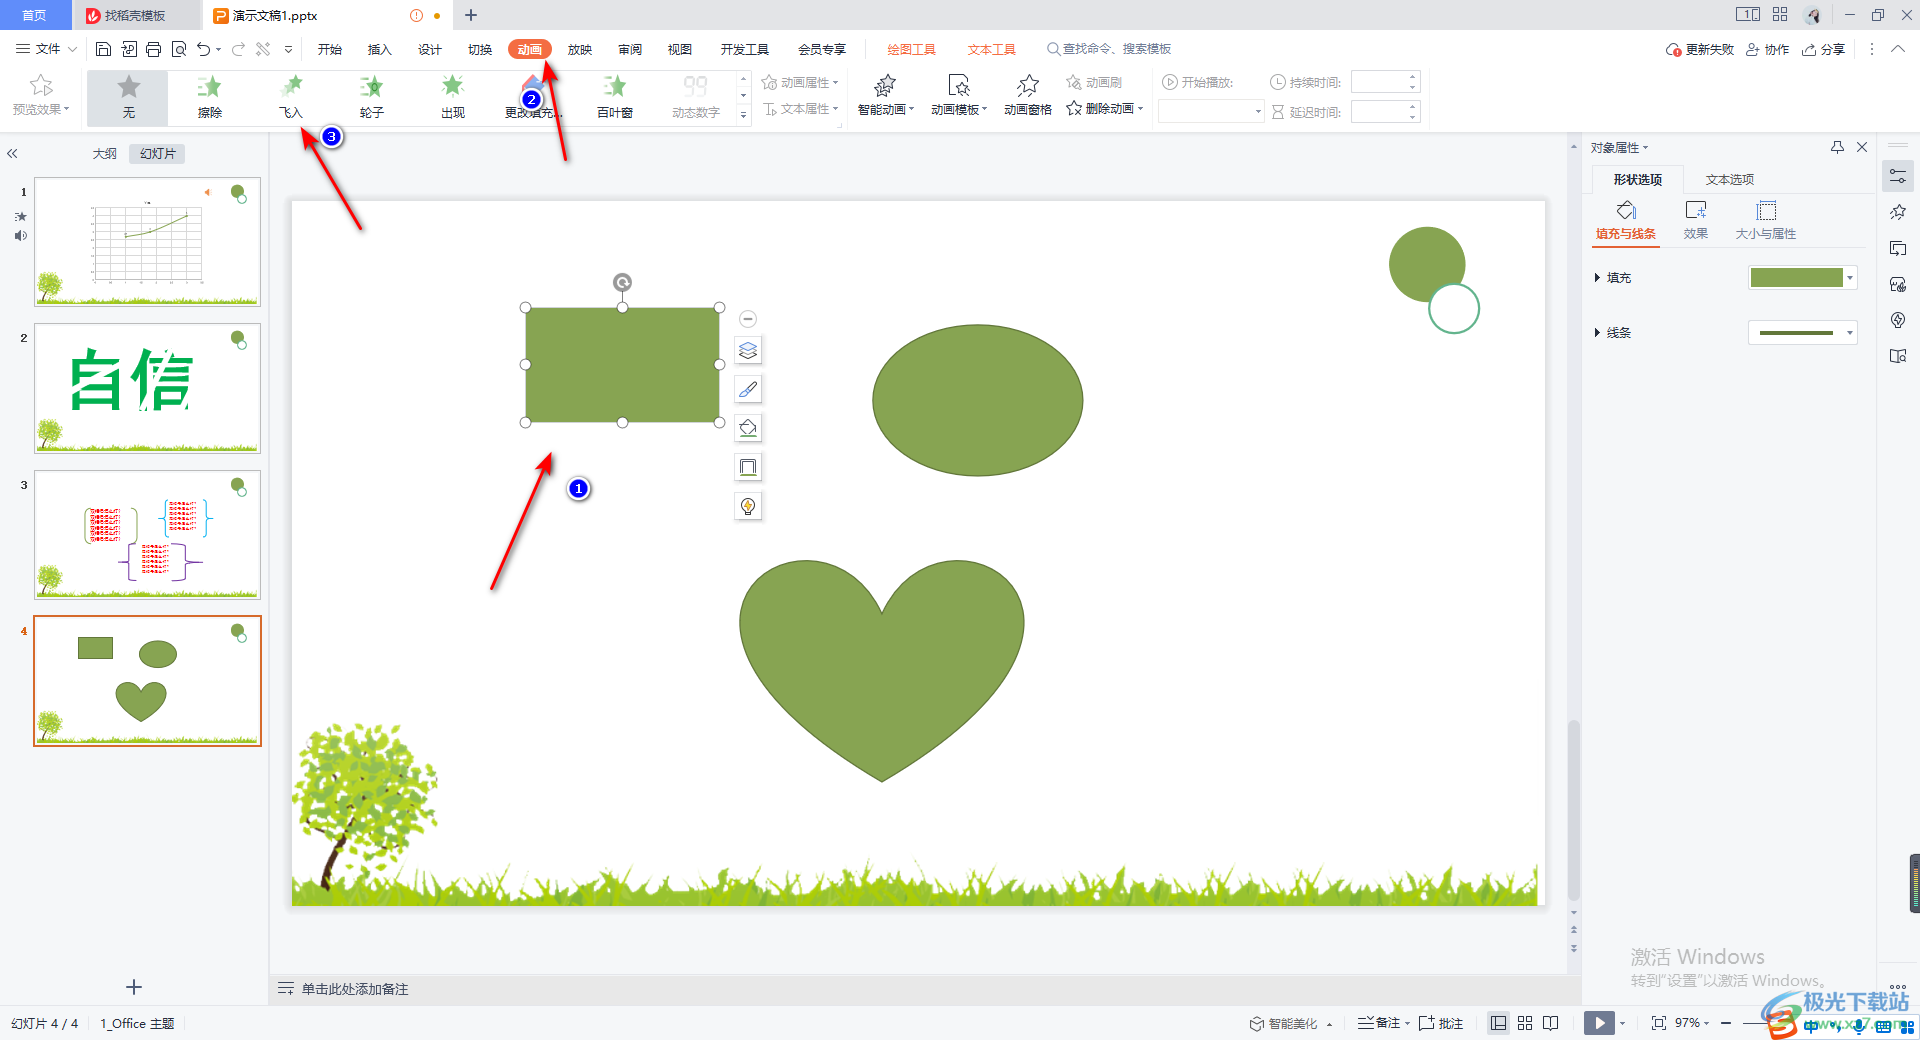Click the print preview icon
1920x1040 pixels.
pos(179,49)
